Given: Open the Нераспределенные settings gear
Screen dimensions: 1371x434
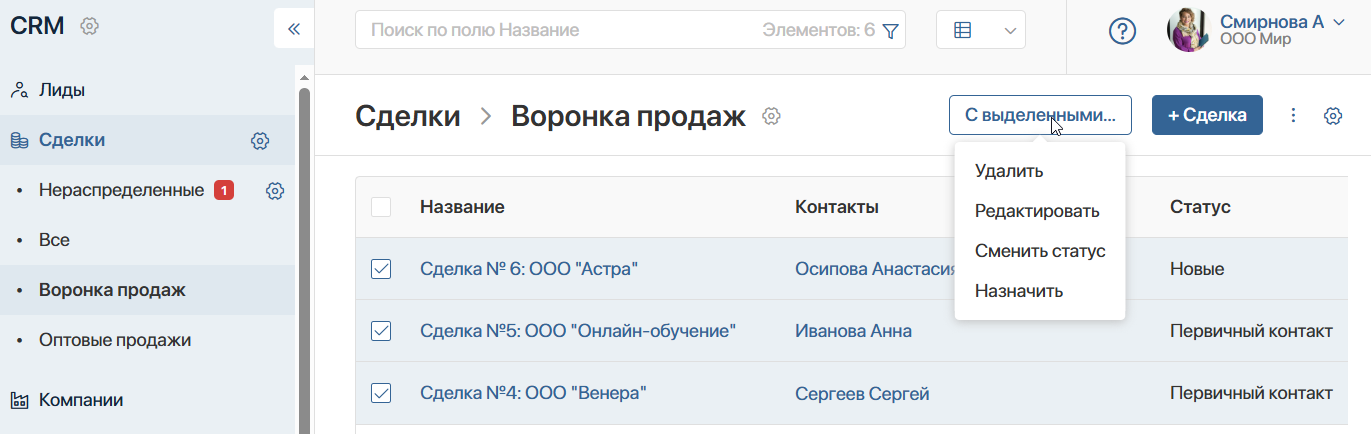Looking at the screenshot, I should coord(275,190).
